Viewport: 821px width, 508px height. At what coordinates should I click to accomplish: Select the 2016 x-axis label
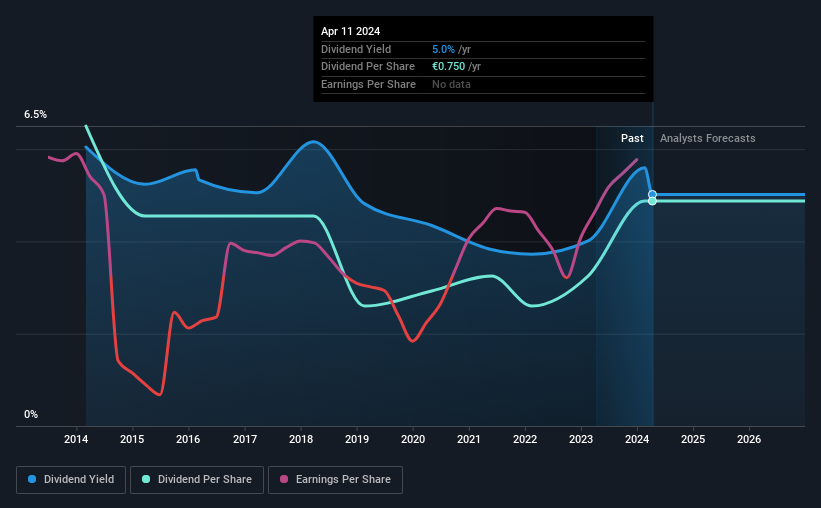[188, 439]
